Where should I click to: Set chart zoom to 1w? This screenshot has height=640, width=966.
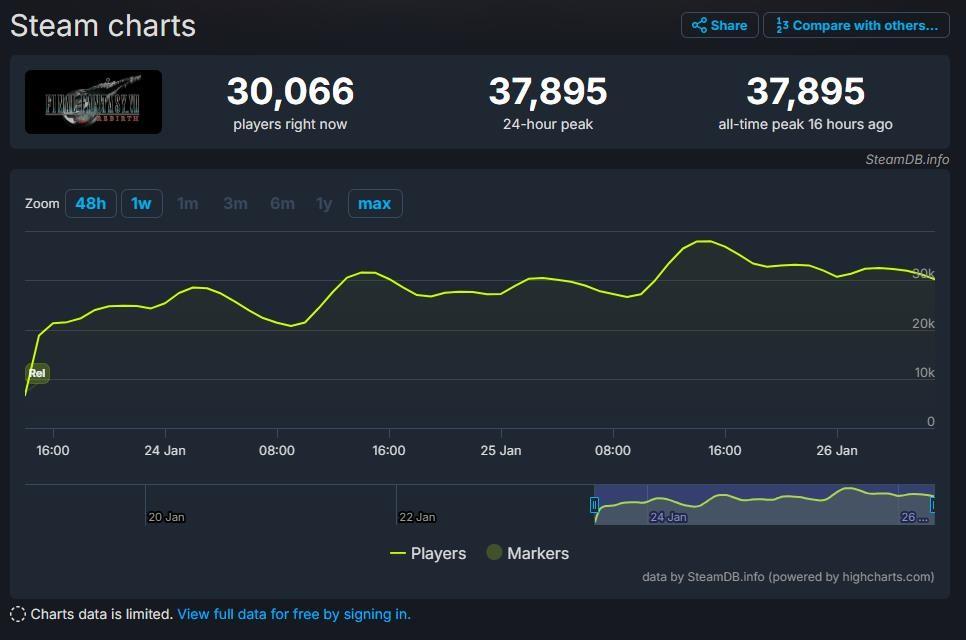tap(141, 203)
